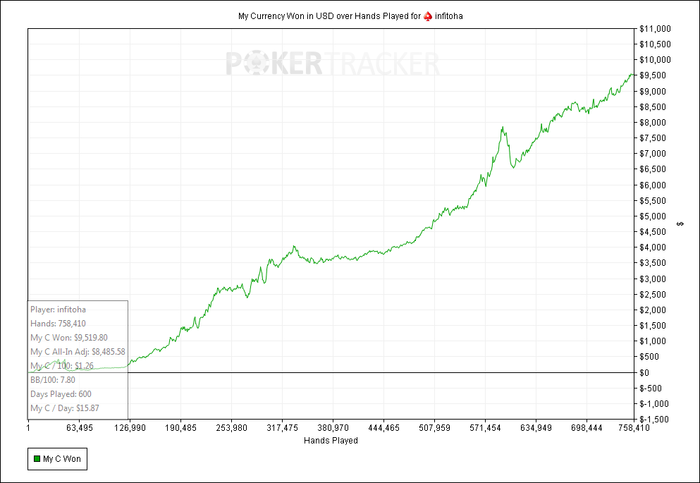The image size is (700, 483).
Task: Click the graph line's final point near $9,500
Action: click(632, 75)
